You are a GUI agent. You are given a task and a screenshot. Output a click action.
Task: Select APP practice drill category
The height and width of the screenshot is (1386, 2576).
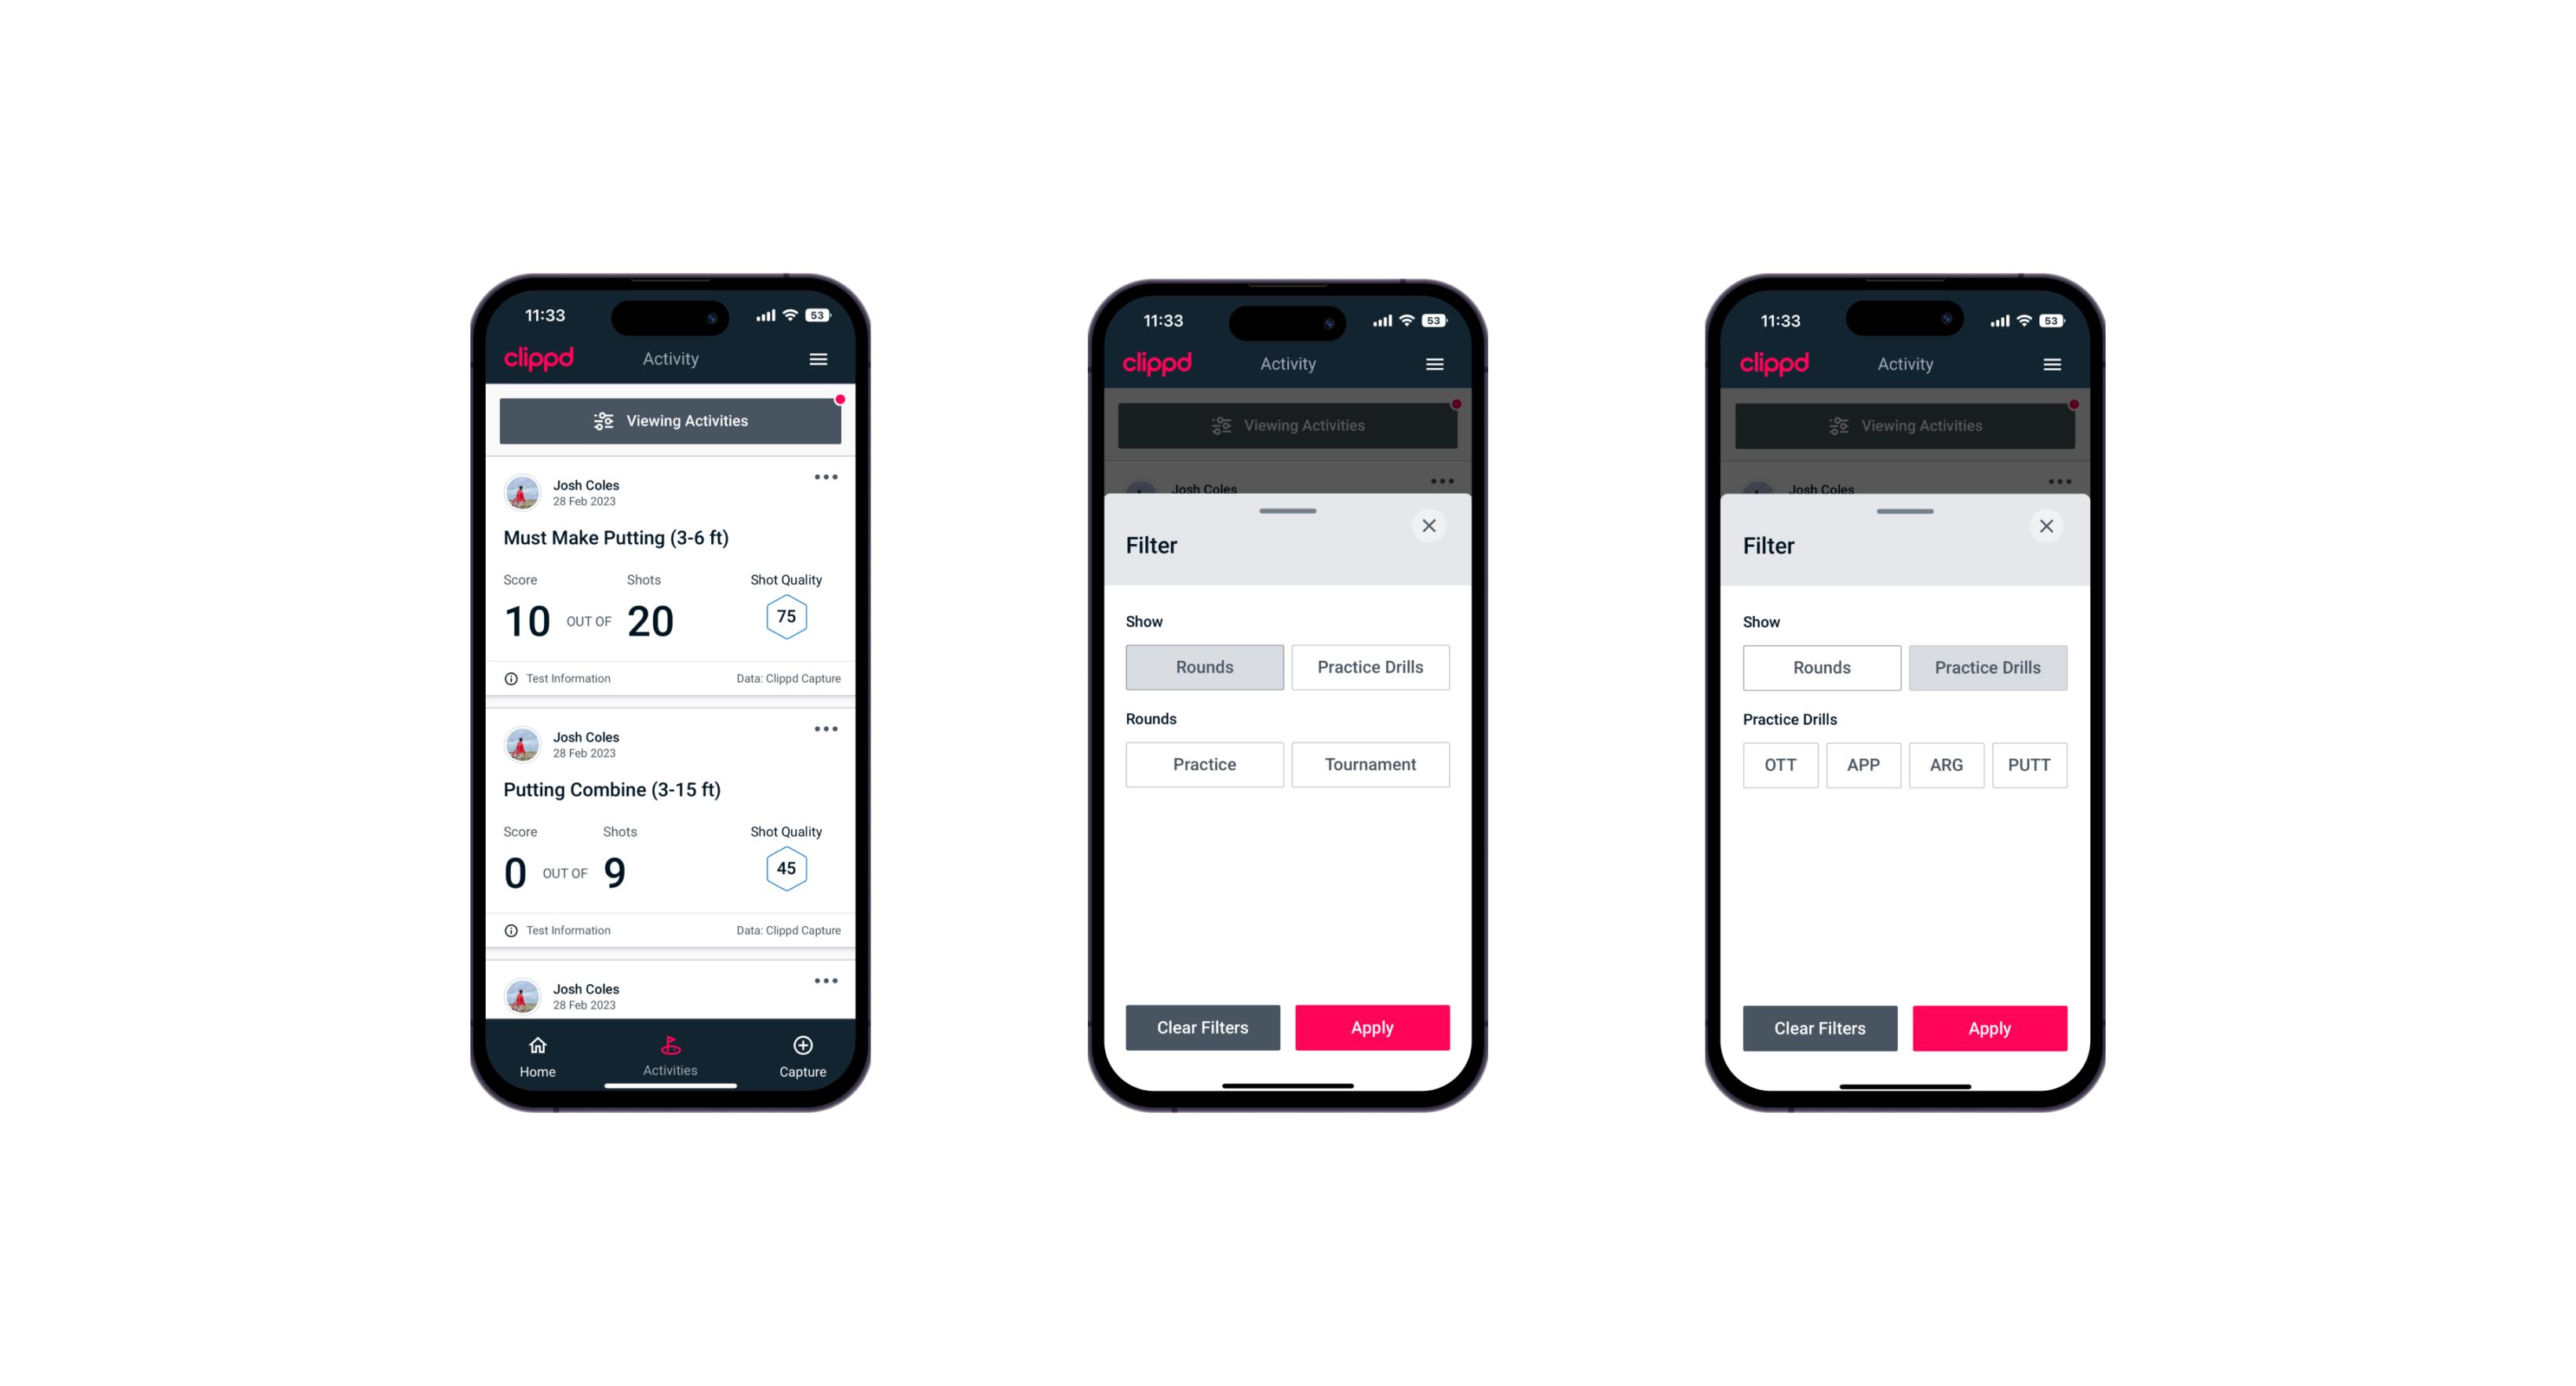click(x=1863, y=764)
